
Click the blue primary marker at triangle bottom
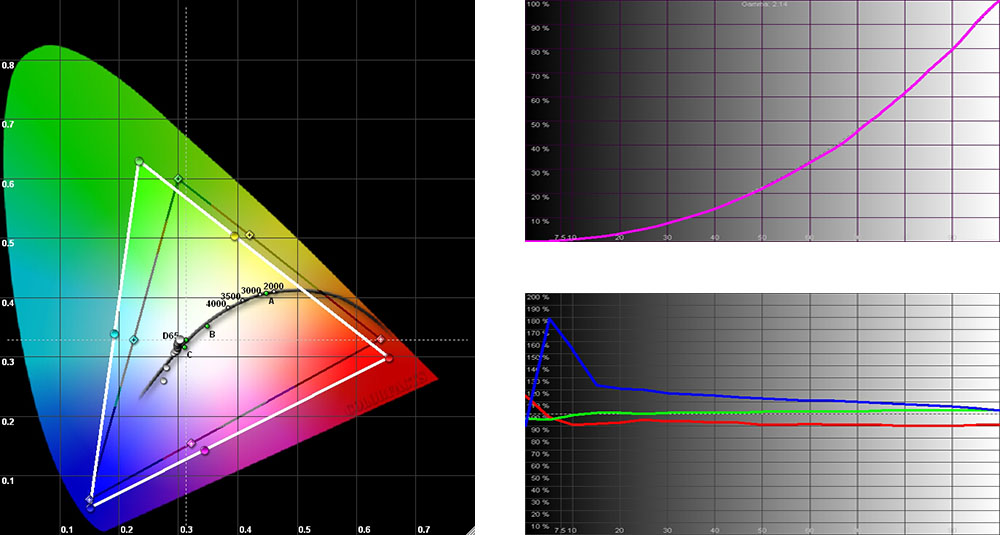point(90,507)
